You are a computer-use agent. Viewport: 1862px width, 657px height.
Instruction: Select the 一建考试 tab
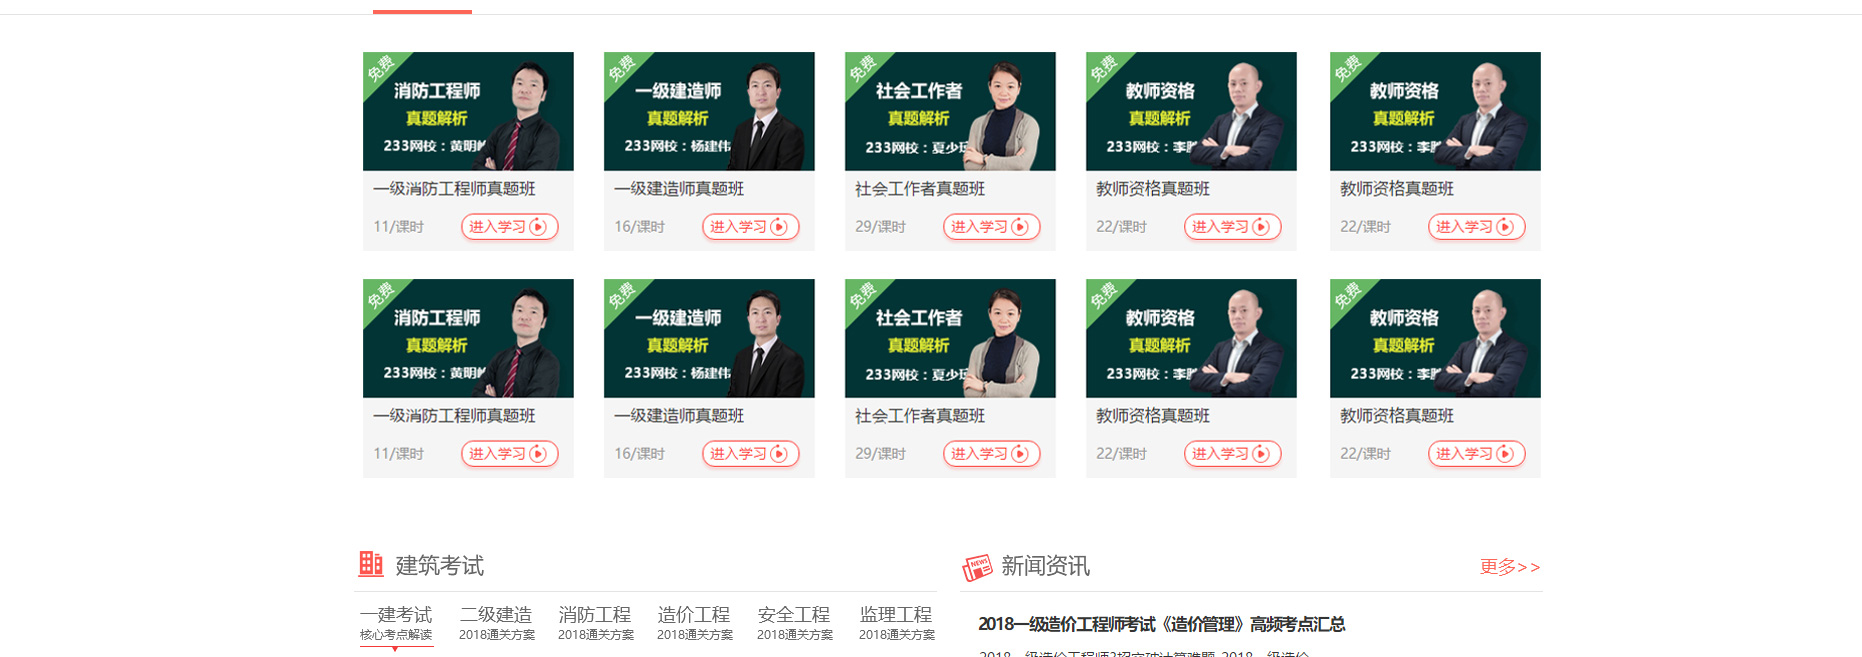[x=396, y=623]
